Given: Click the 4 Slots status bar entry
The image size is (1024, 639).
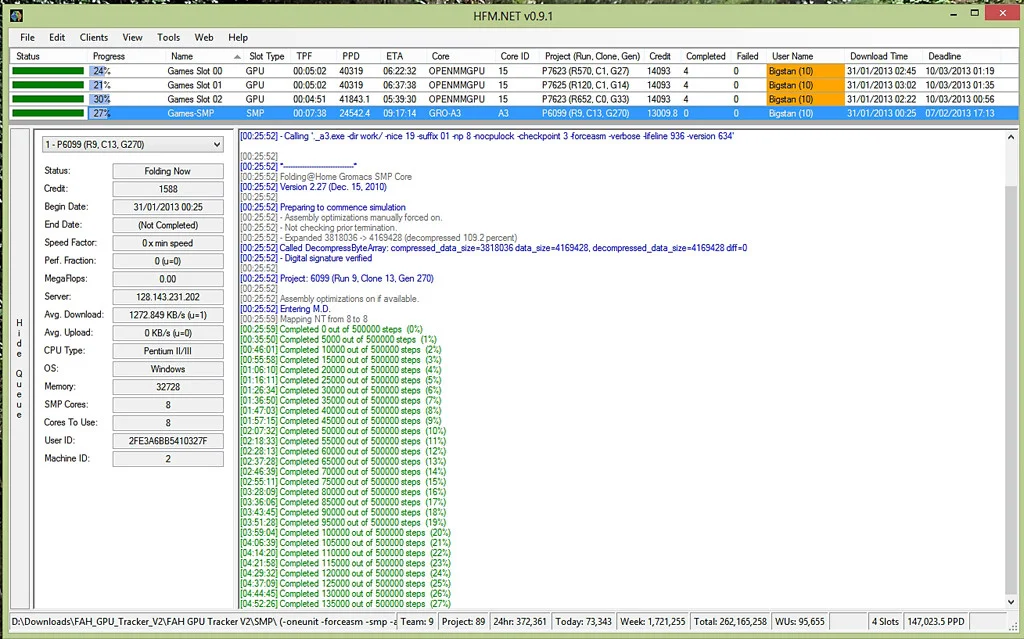Looking at the screenshot, I should [885, 621].
